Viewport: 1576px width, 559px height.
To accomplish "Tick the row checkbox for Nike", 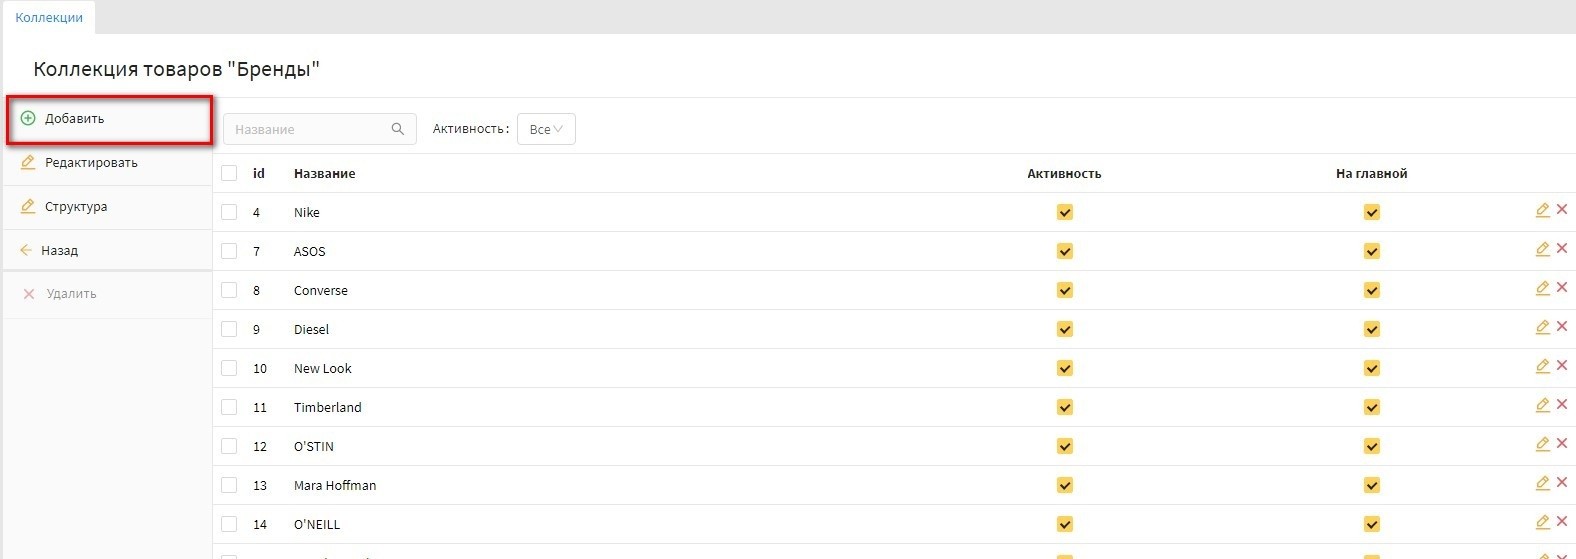I will pos(229,212).
